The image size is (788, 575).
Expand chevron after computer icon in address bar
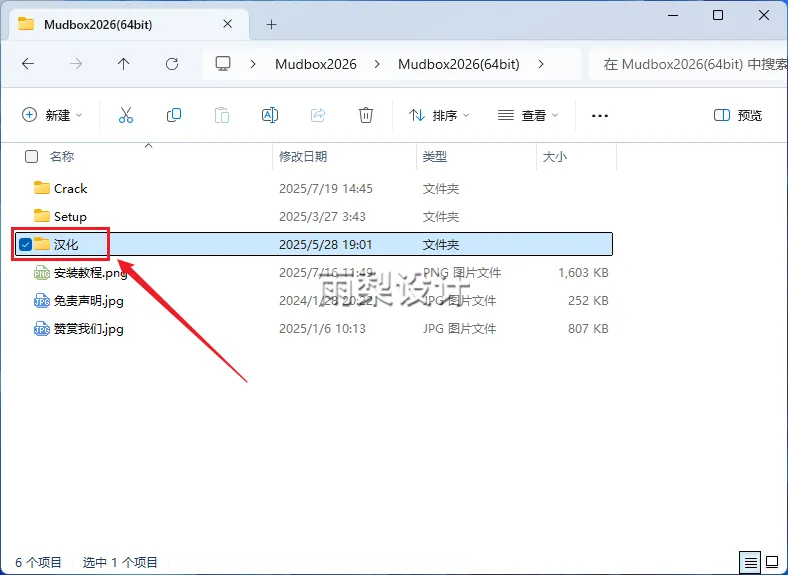point(253,64)
